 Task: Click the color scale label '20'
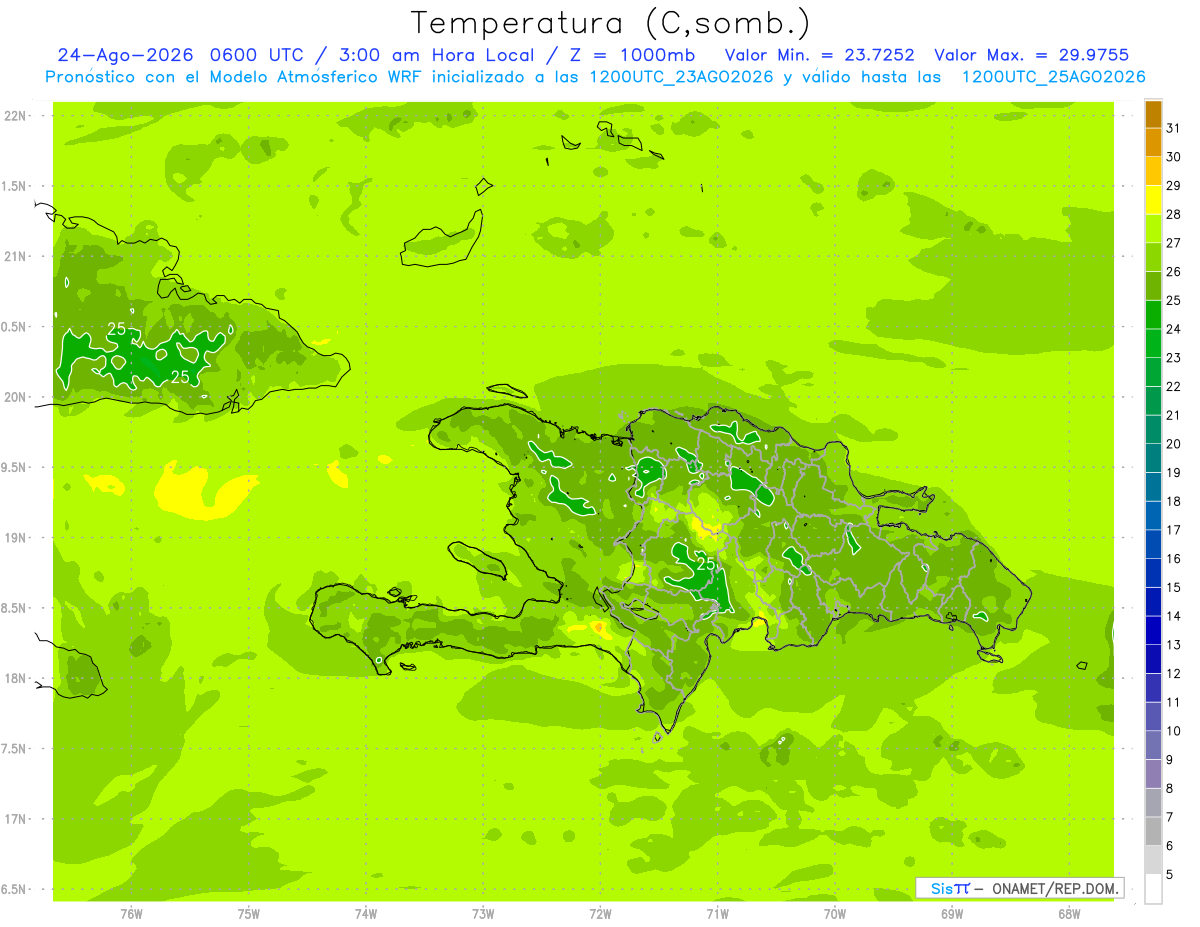click(x=1174, y=444)
